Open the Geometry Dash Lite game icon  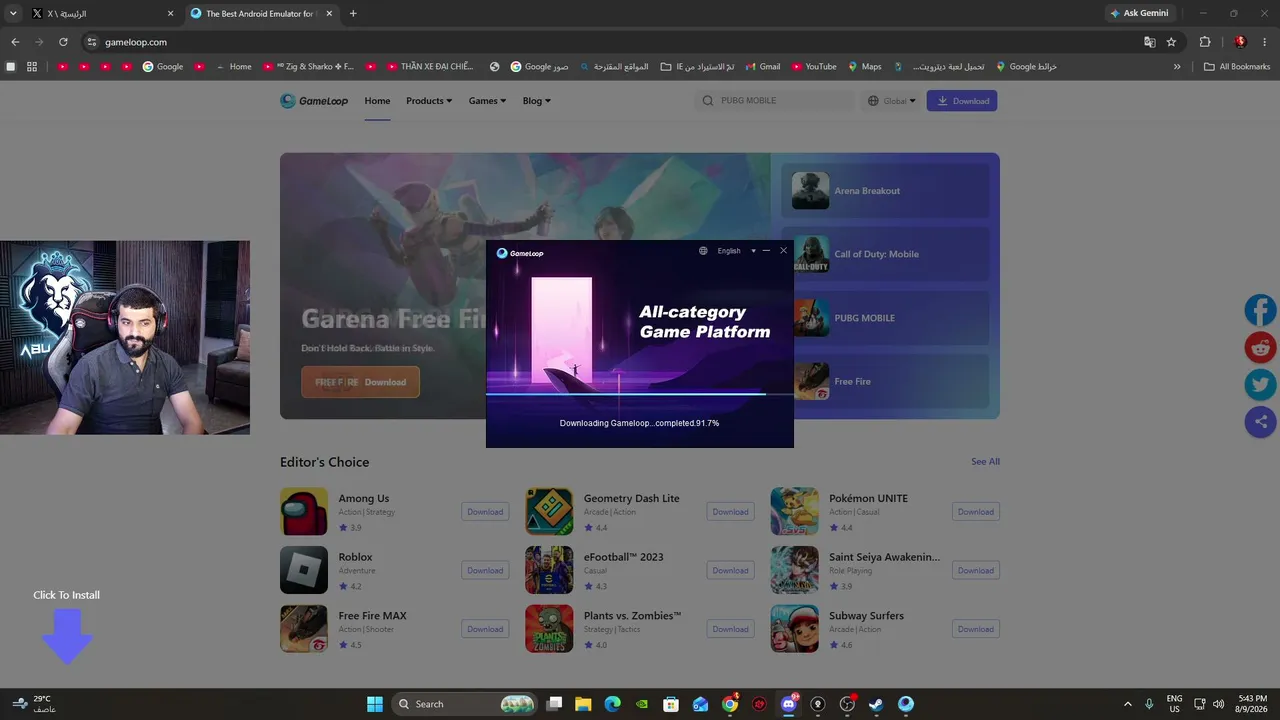pyautogui.click(x=549, y=512)
